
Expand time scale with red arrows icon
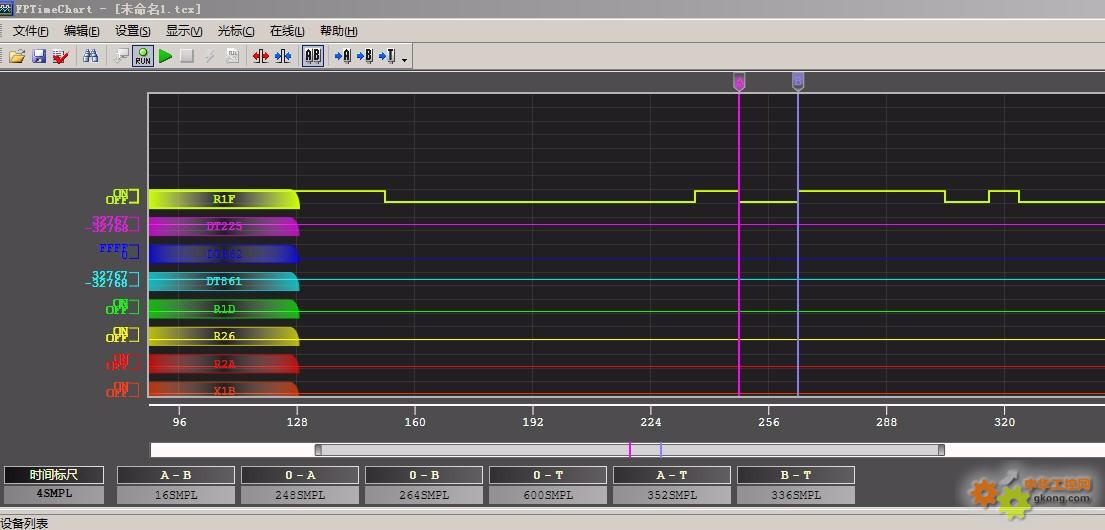click(261, 56)
